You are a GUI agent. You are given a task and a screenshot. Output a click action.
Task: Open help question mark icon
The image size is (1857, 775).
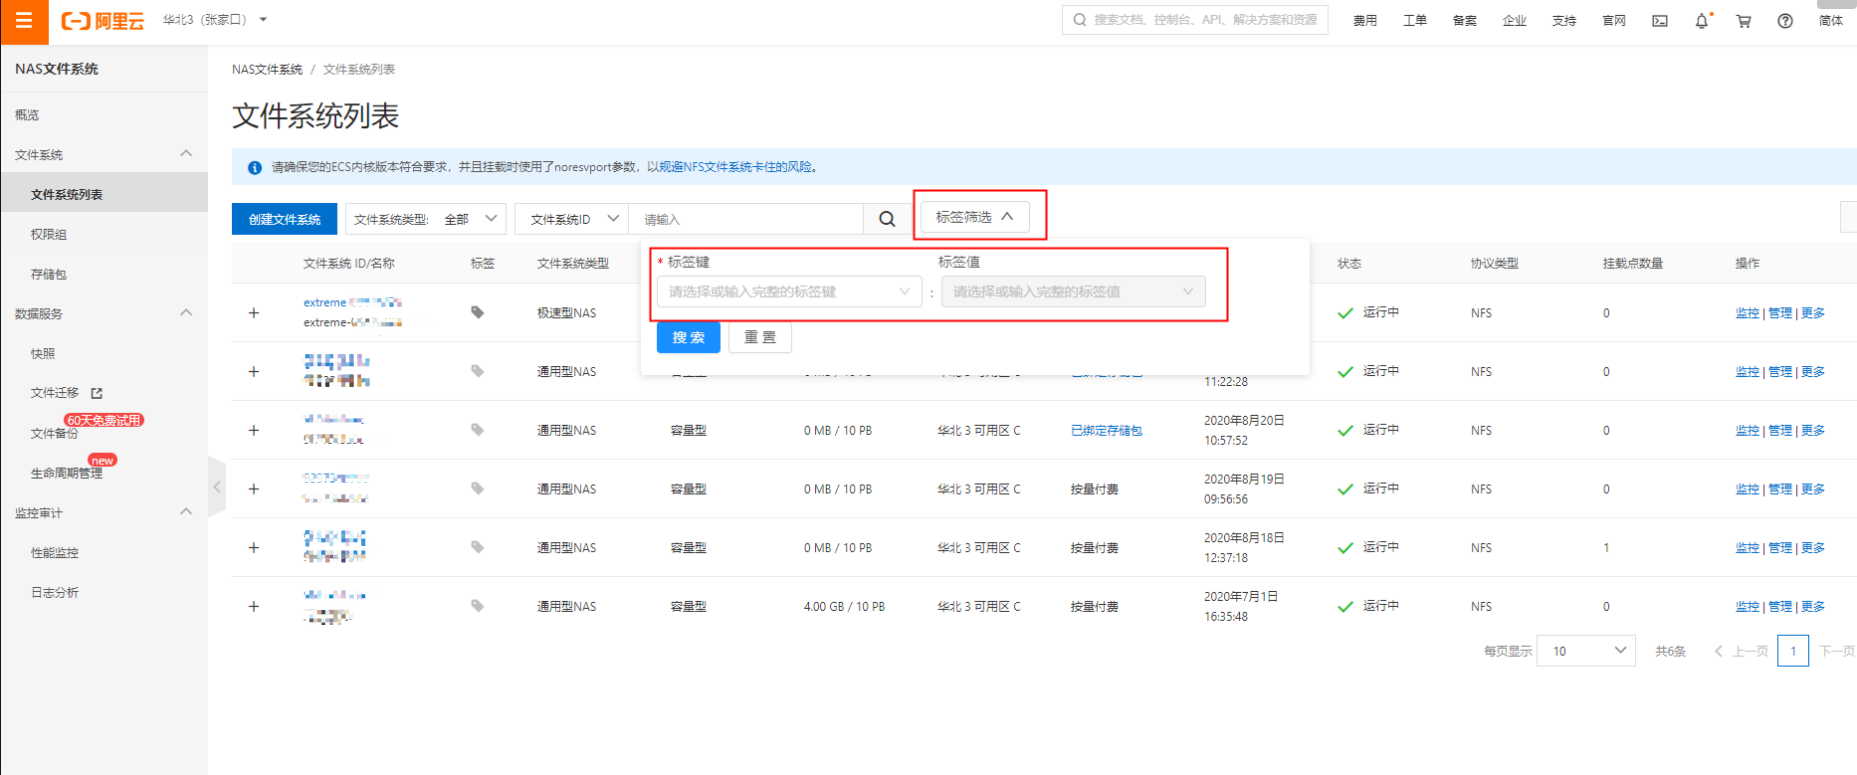1785,21
